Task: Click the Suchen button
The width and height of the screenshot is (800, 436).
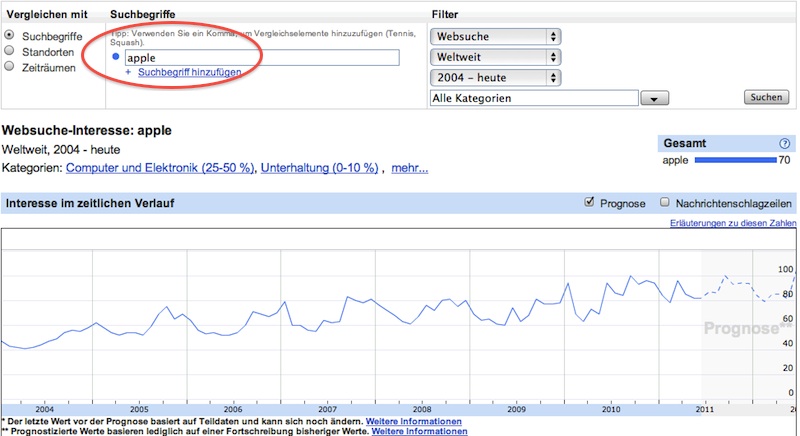Action: [x=767, y=98]
